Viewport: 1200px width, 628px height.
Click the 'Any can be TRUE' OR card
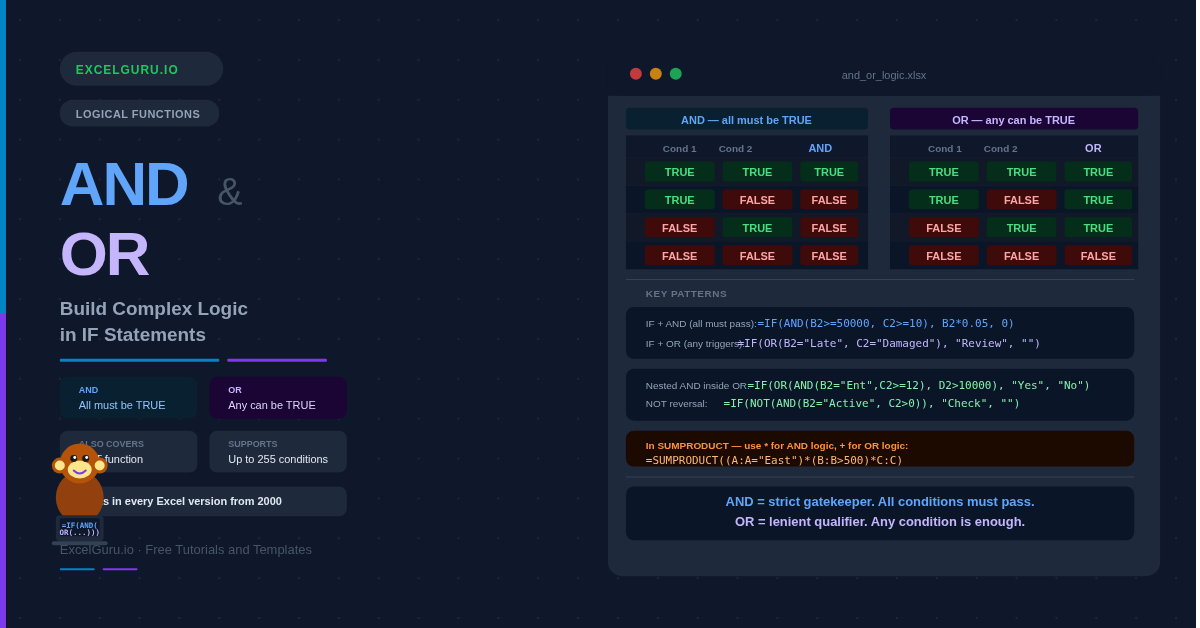[x=278, y=398]
